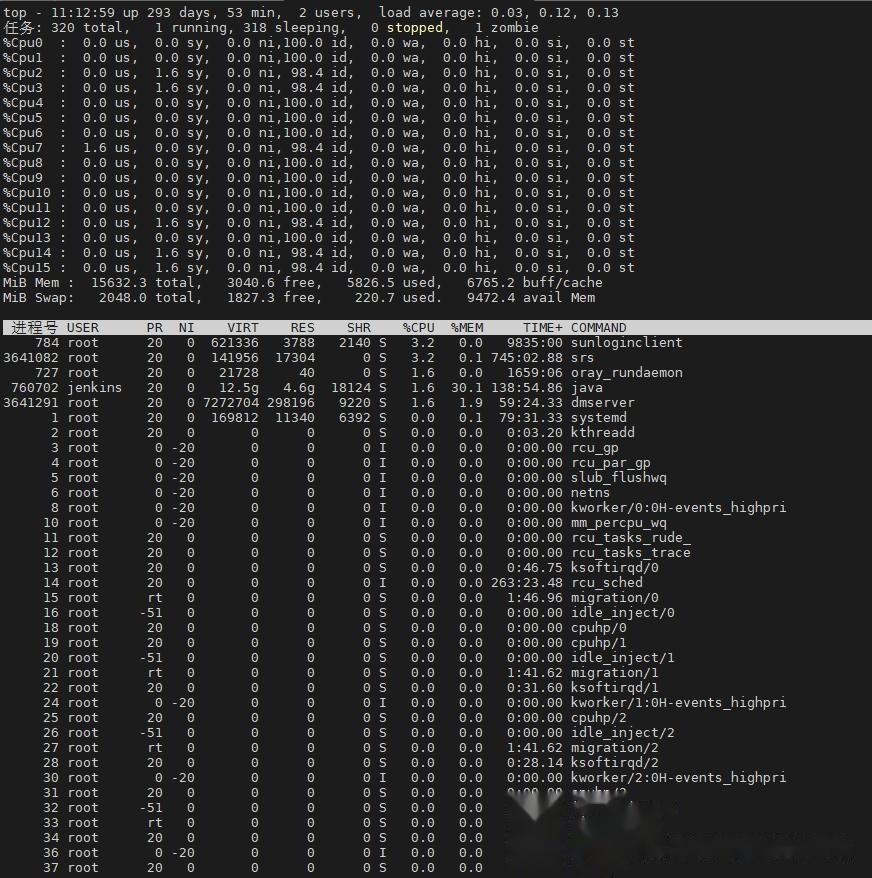872x878 pixels.
Task: Select kworker/1:0H-events_highpri command
Action: 678,703
